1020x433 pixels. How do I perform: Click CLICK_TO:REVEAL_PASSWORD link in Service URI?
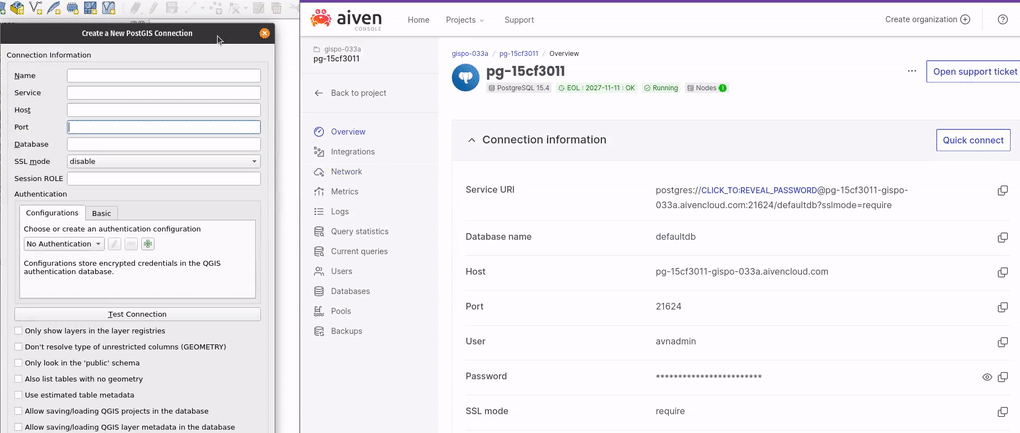pyautogui.click(x=758, y=190)
